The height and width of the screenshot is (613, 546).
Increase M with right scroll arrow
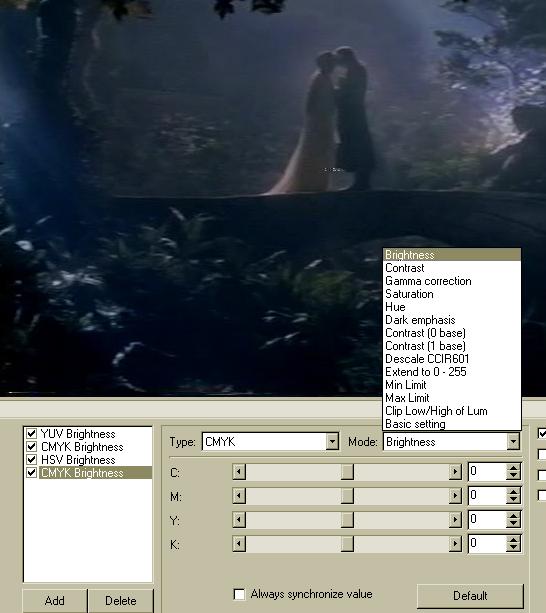click(x=455, y=496)
